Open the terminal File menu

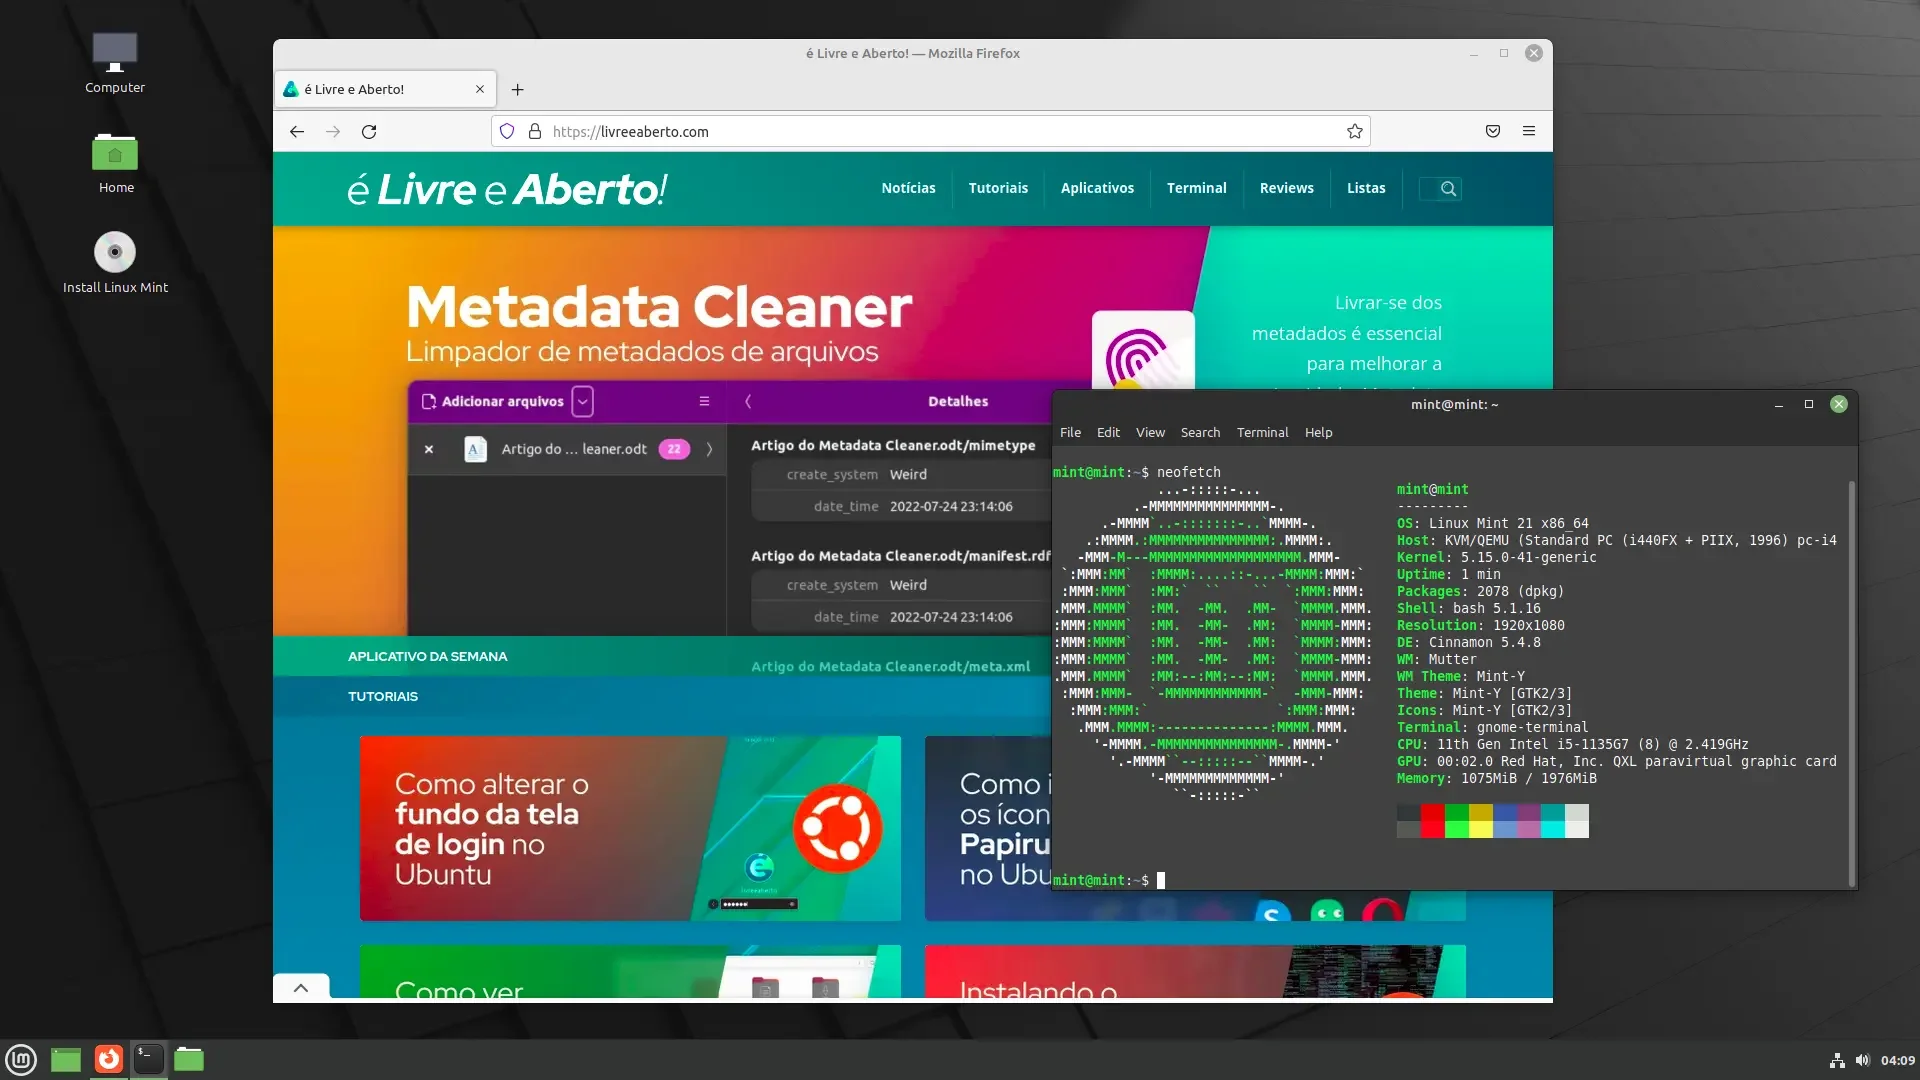click(x=1070, y=432)
